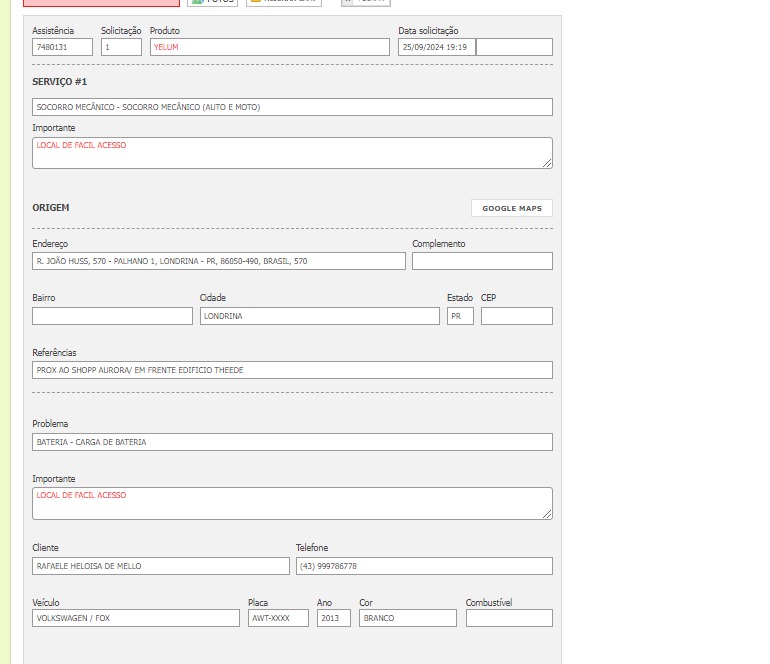Open the Google Maps button
Screen dimensions: 770x664
pyautogui.click(x=512, y=208)
